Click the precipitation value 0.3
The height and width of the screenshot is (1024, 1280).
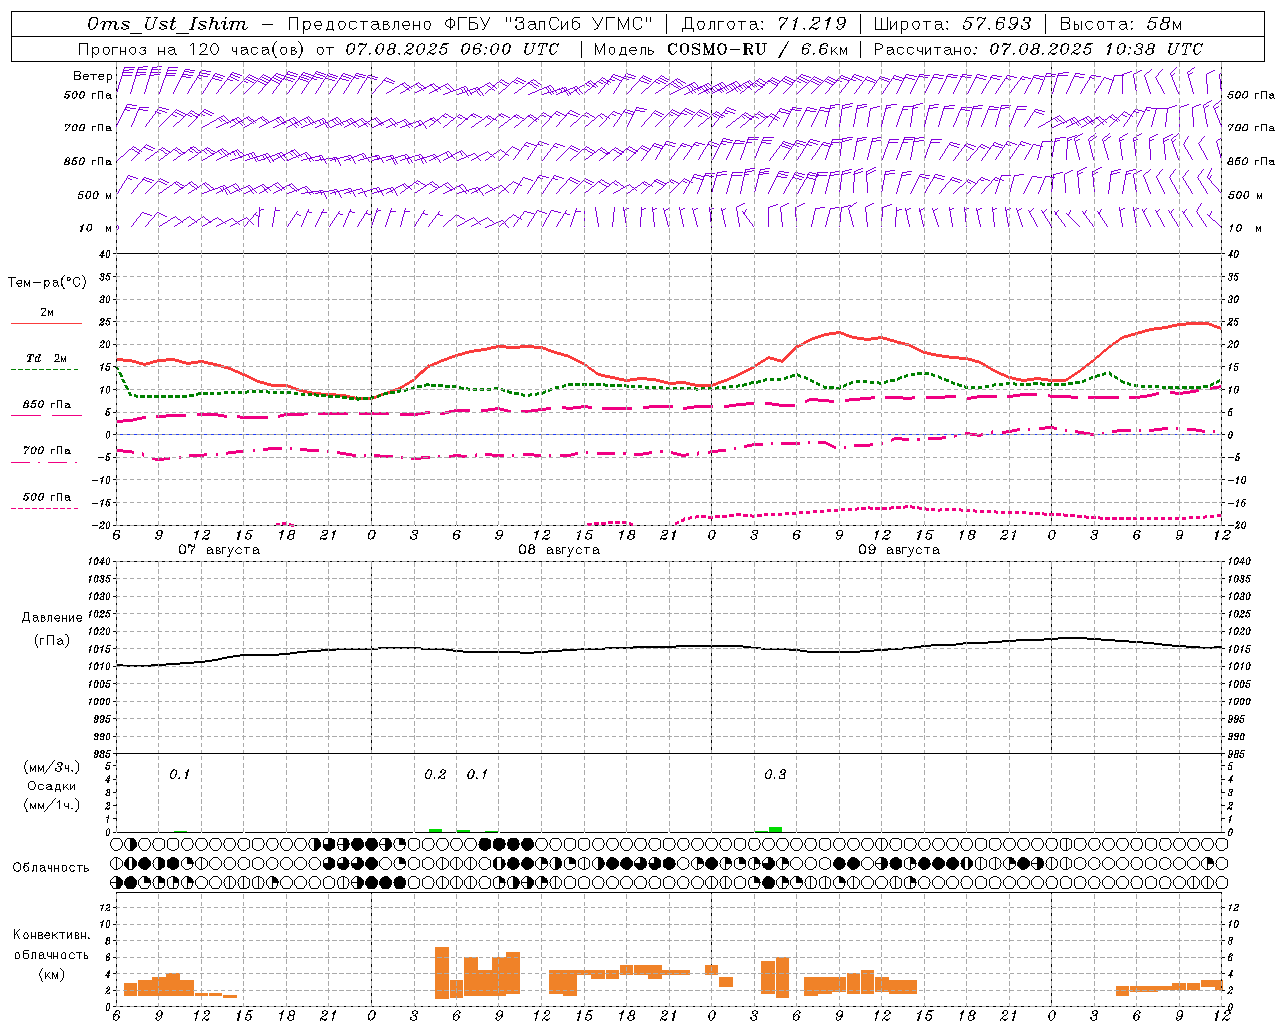[775, 775]
